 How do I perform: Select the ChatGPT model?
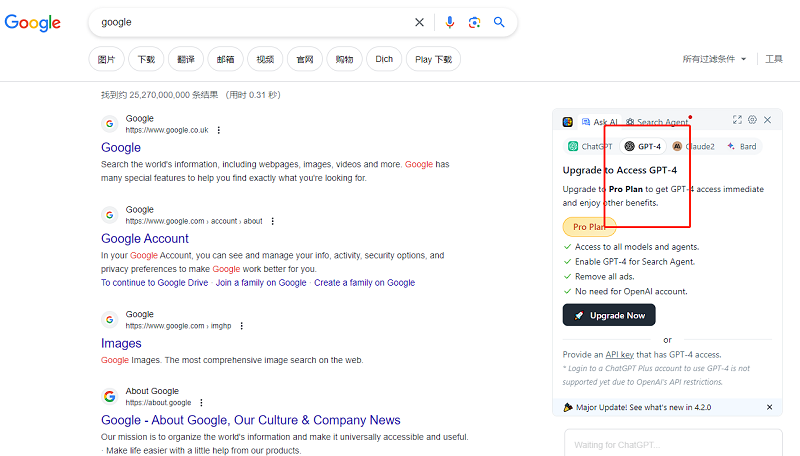[x=590, y=146]
